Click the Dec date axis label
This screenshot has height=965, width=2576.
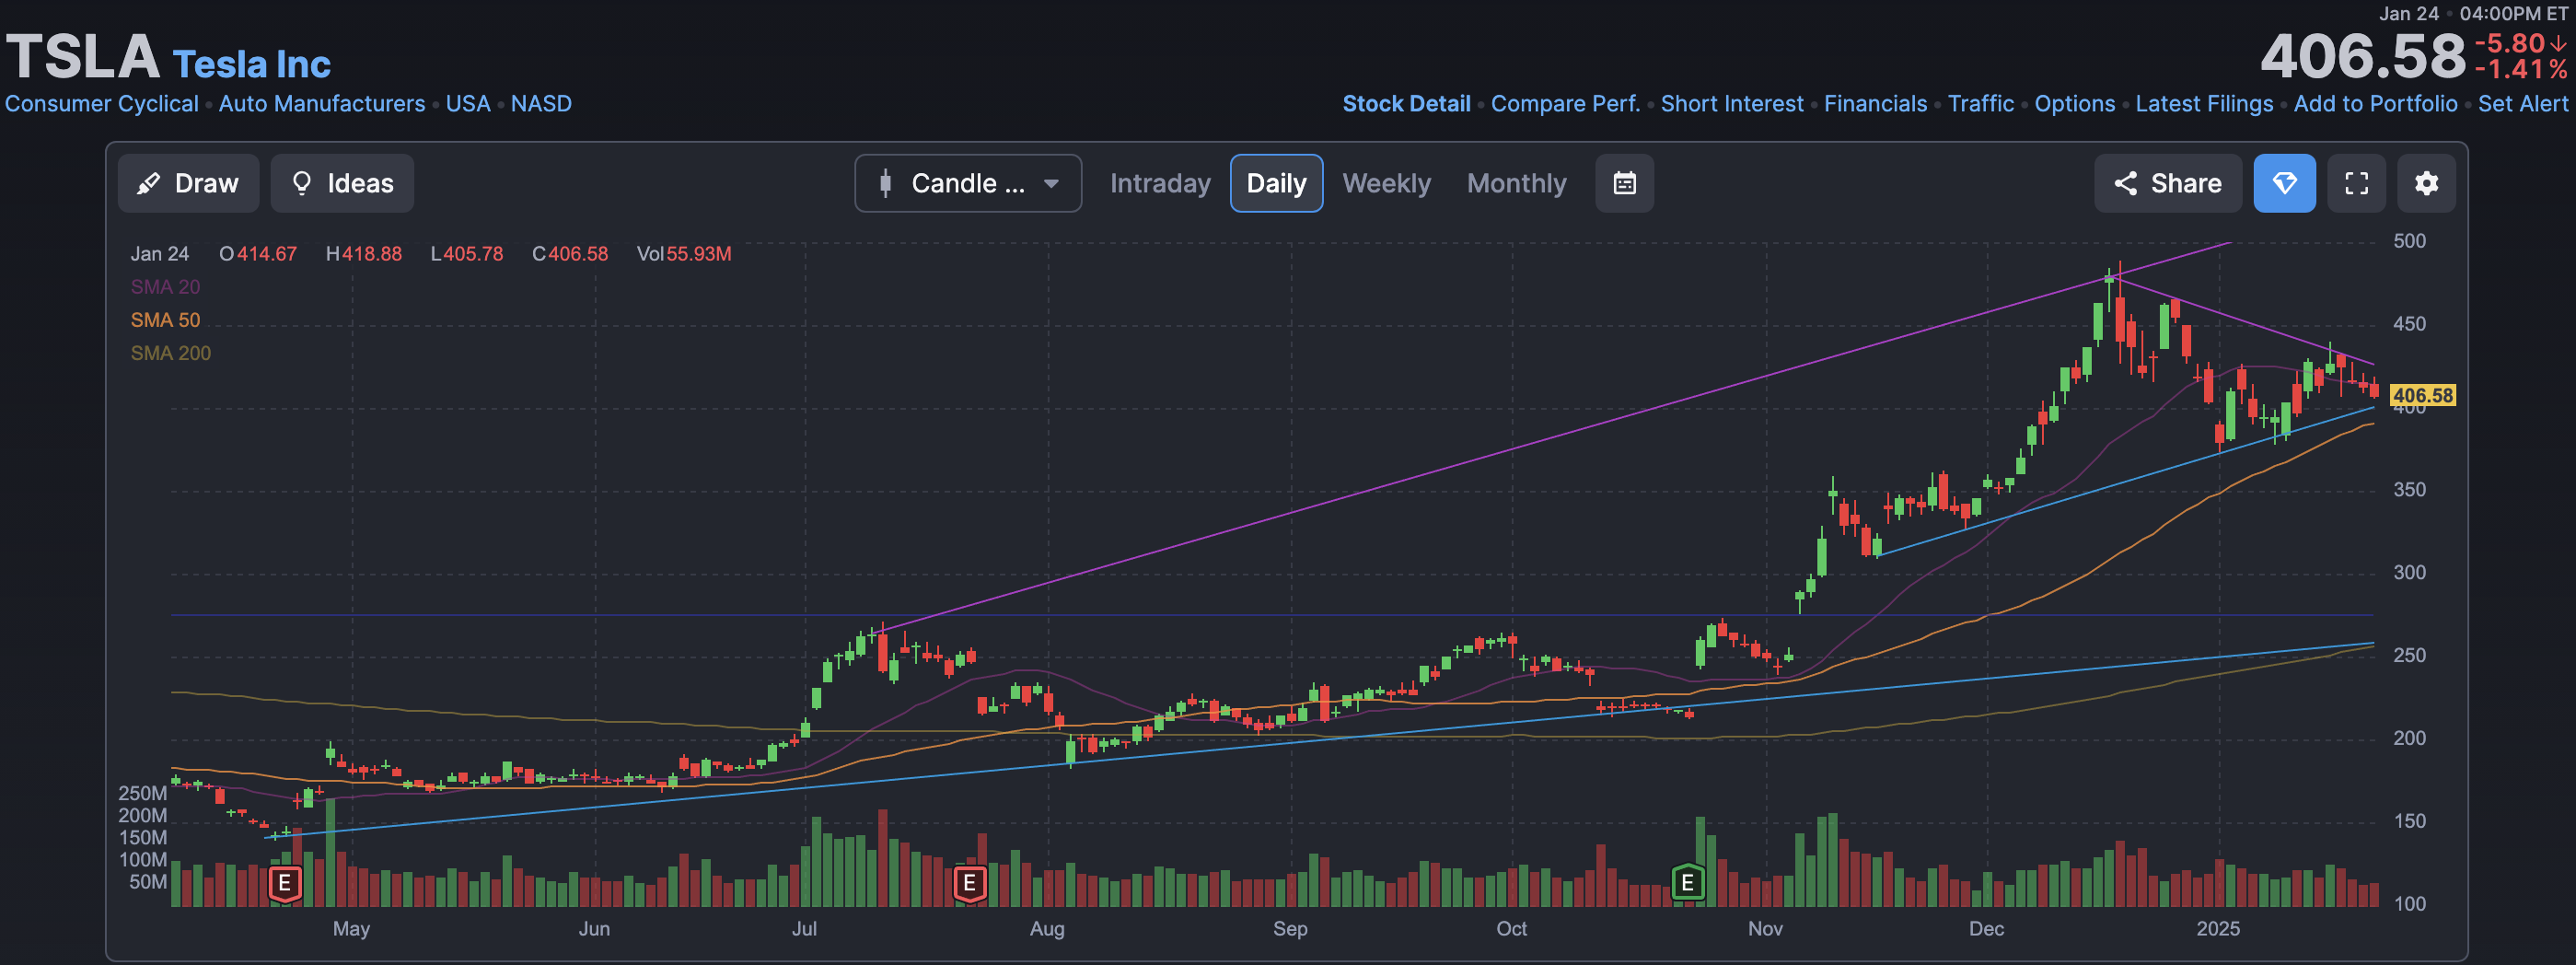tap(1986, 928)
